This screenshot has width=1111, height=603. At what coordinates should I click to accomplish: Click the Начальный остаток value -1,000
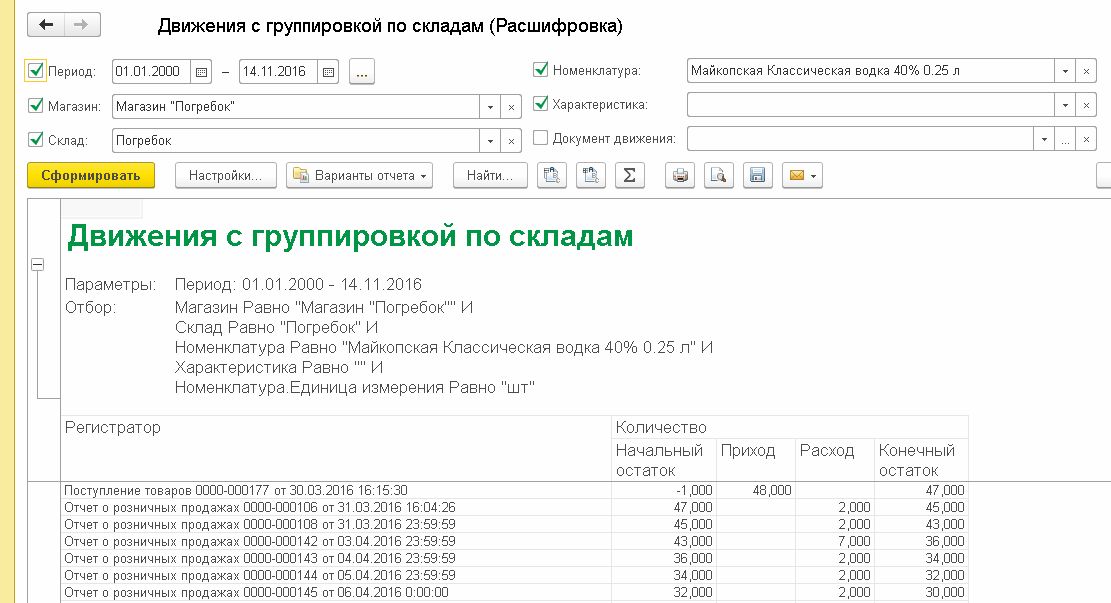694,490
